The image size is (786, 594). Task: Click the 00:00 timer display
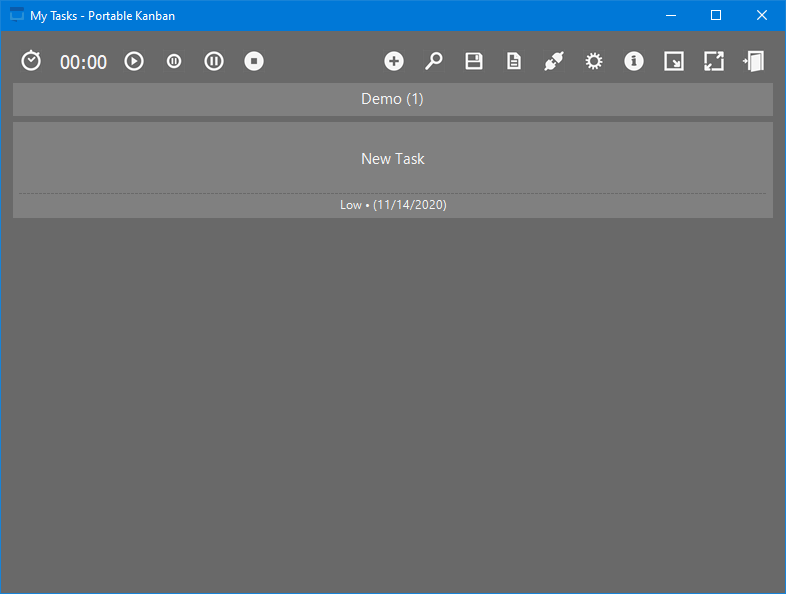83,62
